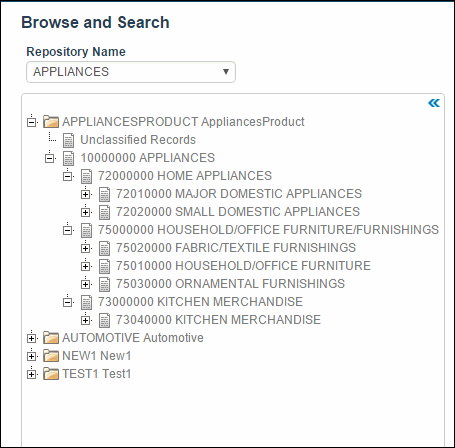This screenshot has height=448, width=455.
Task: Select 75020000 FABRIC/TEXTILE FURNISHINGS label
Action: (236, 248)
